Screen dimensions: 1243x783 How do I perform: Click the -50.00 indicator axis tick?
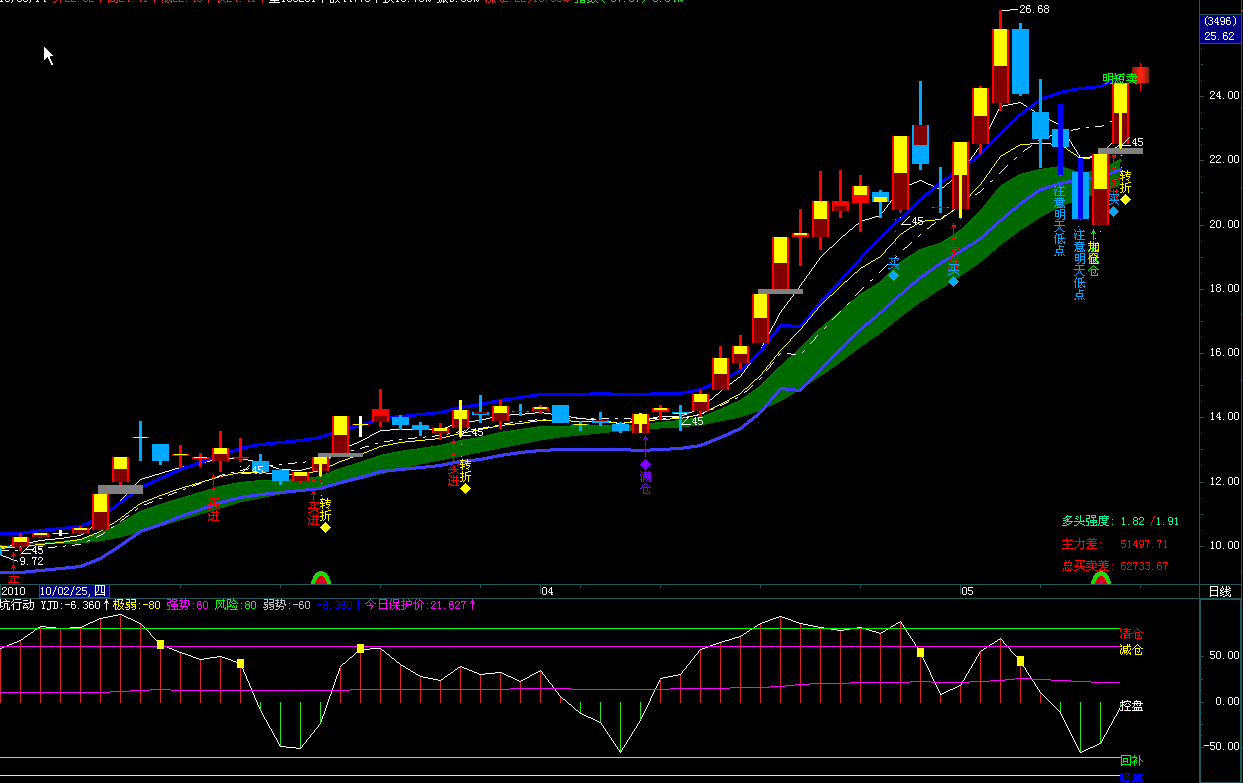click(1221, 746)
